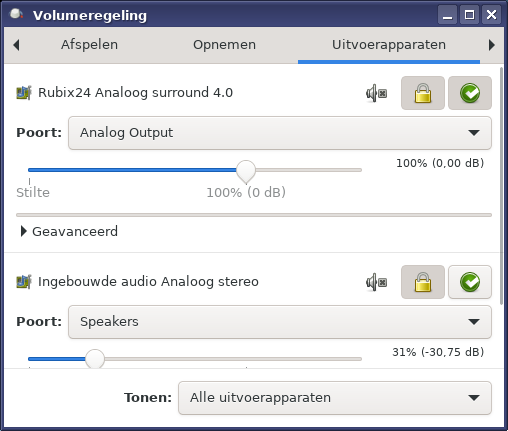
Task: Show previous tabs with left arrow
Action: 16,45
